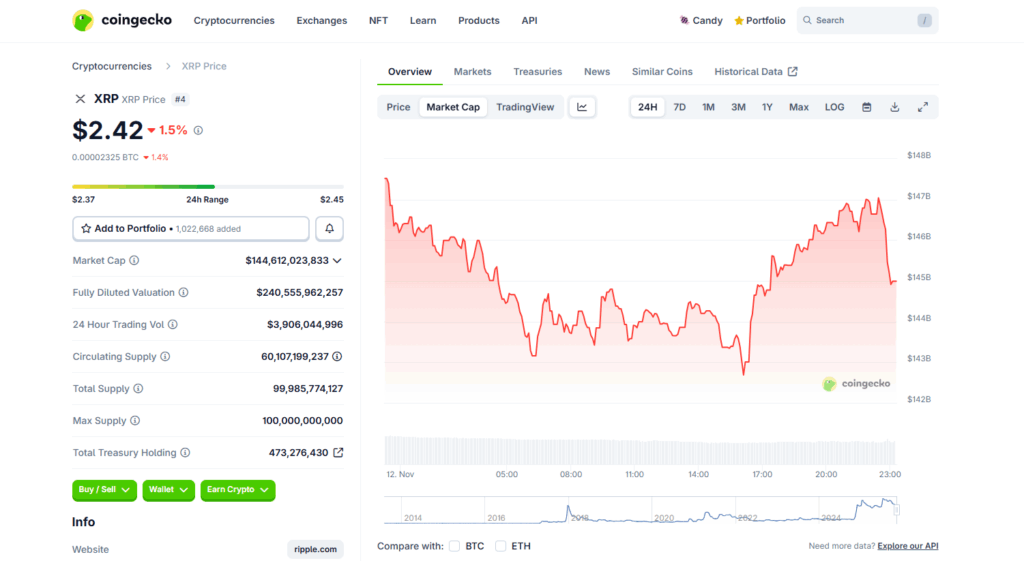Viewport: 1024px width, 561px height.
Task: Click the price alert bell icon
Action: click(329, 229)
